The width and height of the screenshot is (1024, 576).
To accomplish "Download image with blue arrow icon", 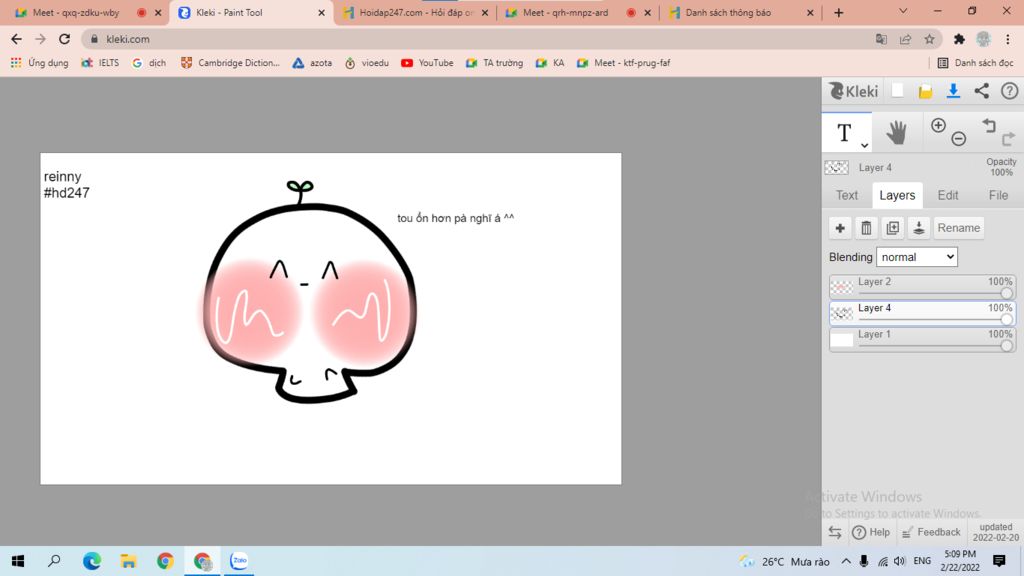I will click(x=953, y=91).
